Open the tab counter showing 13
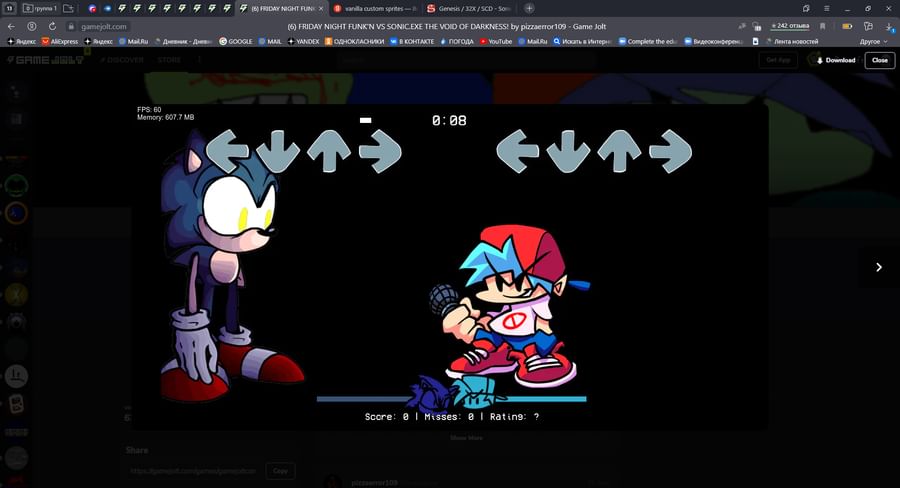 pyautogui.click(x=10, y=9)
